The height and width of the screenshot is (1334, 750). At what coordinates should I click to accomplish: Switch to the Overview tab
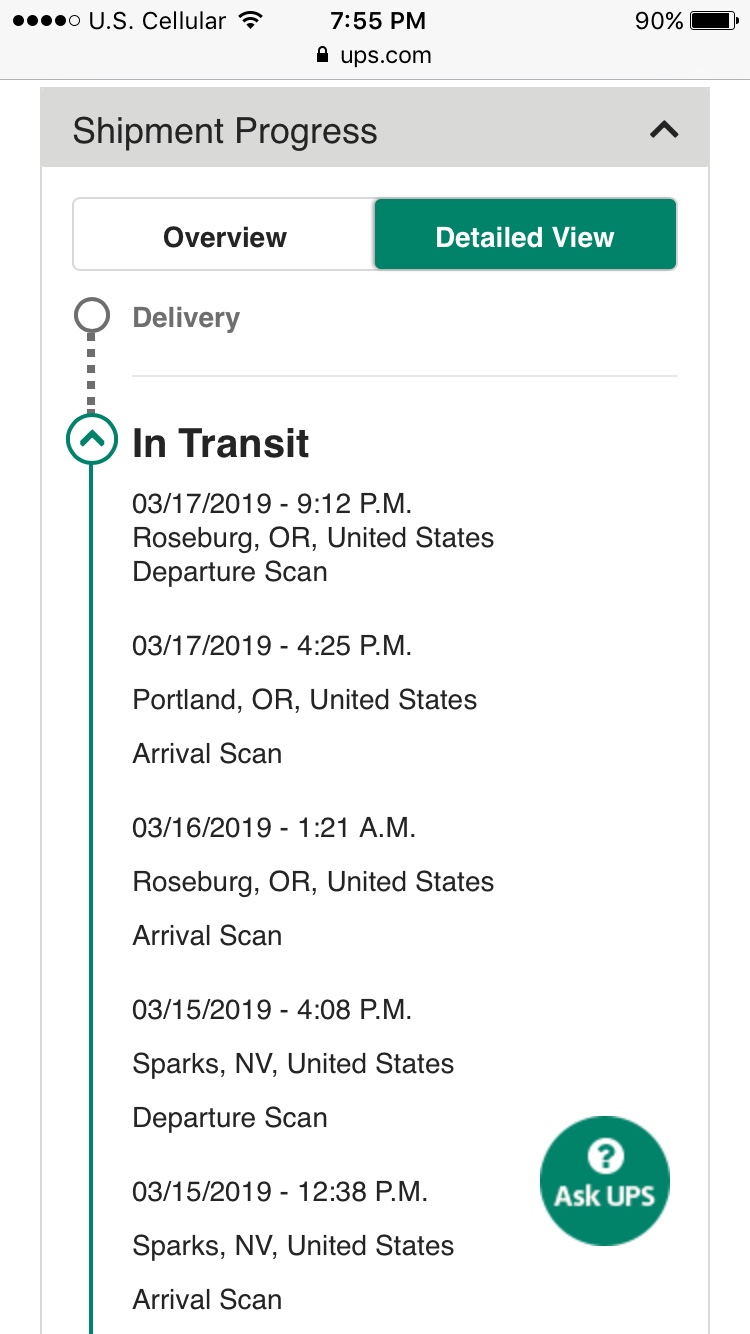pyautogui.click(x=224, y=237)
